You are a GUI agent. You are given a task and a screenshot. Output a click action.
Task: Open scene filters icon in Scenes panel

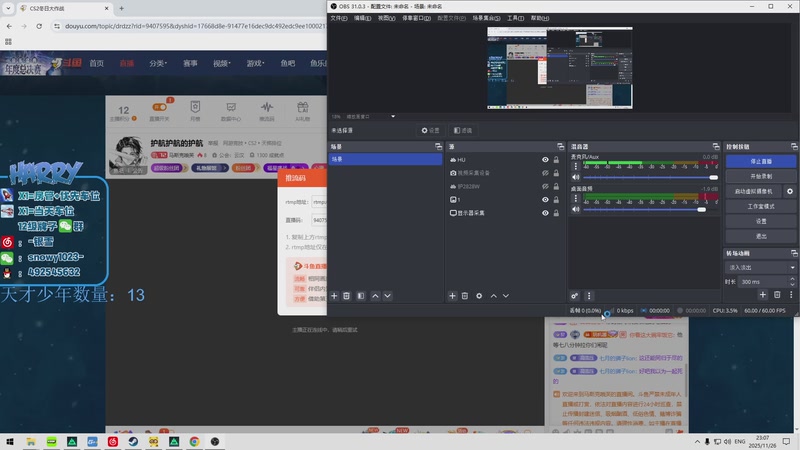click(361, 296)
